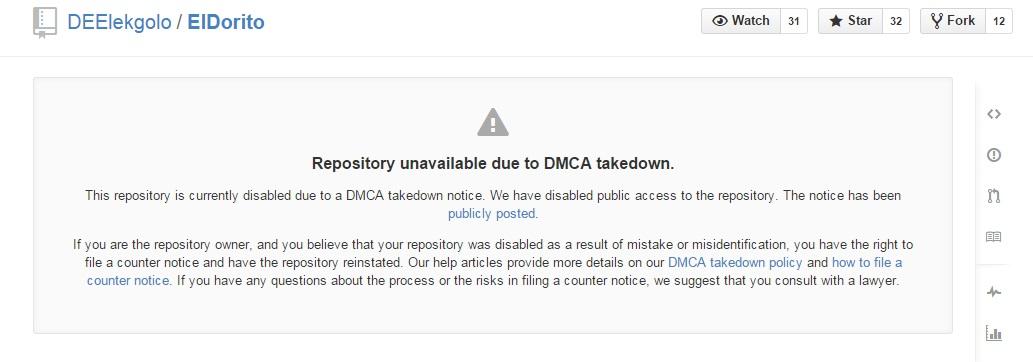The width and height of the screenshot is (1033, 362).
Task: Star the ElDorito repository
Action: coord(849,21)
